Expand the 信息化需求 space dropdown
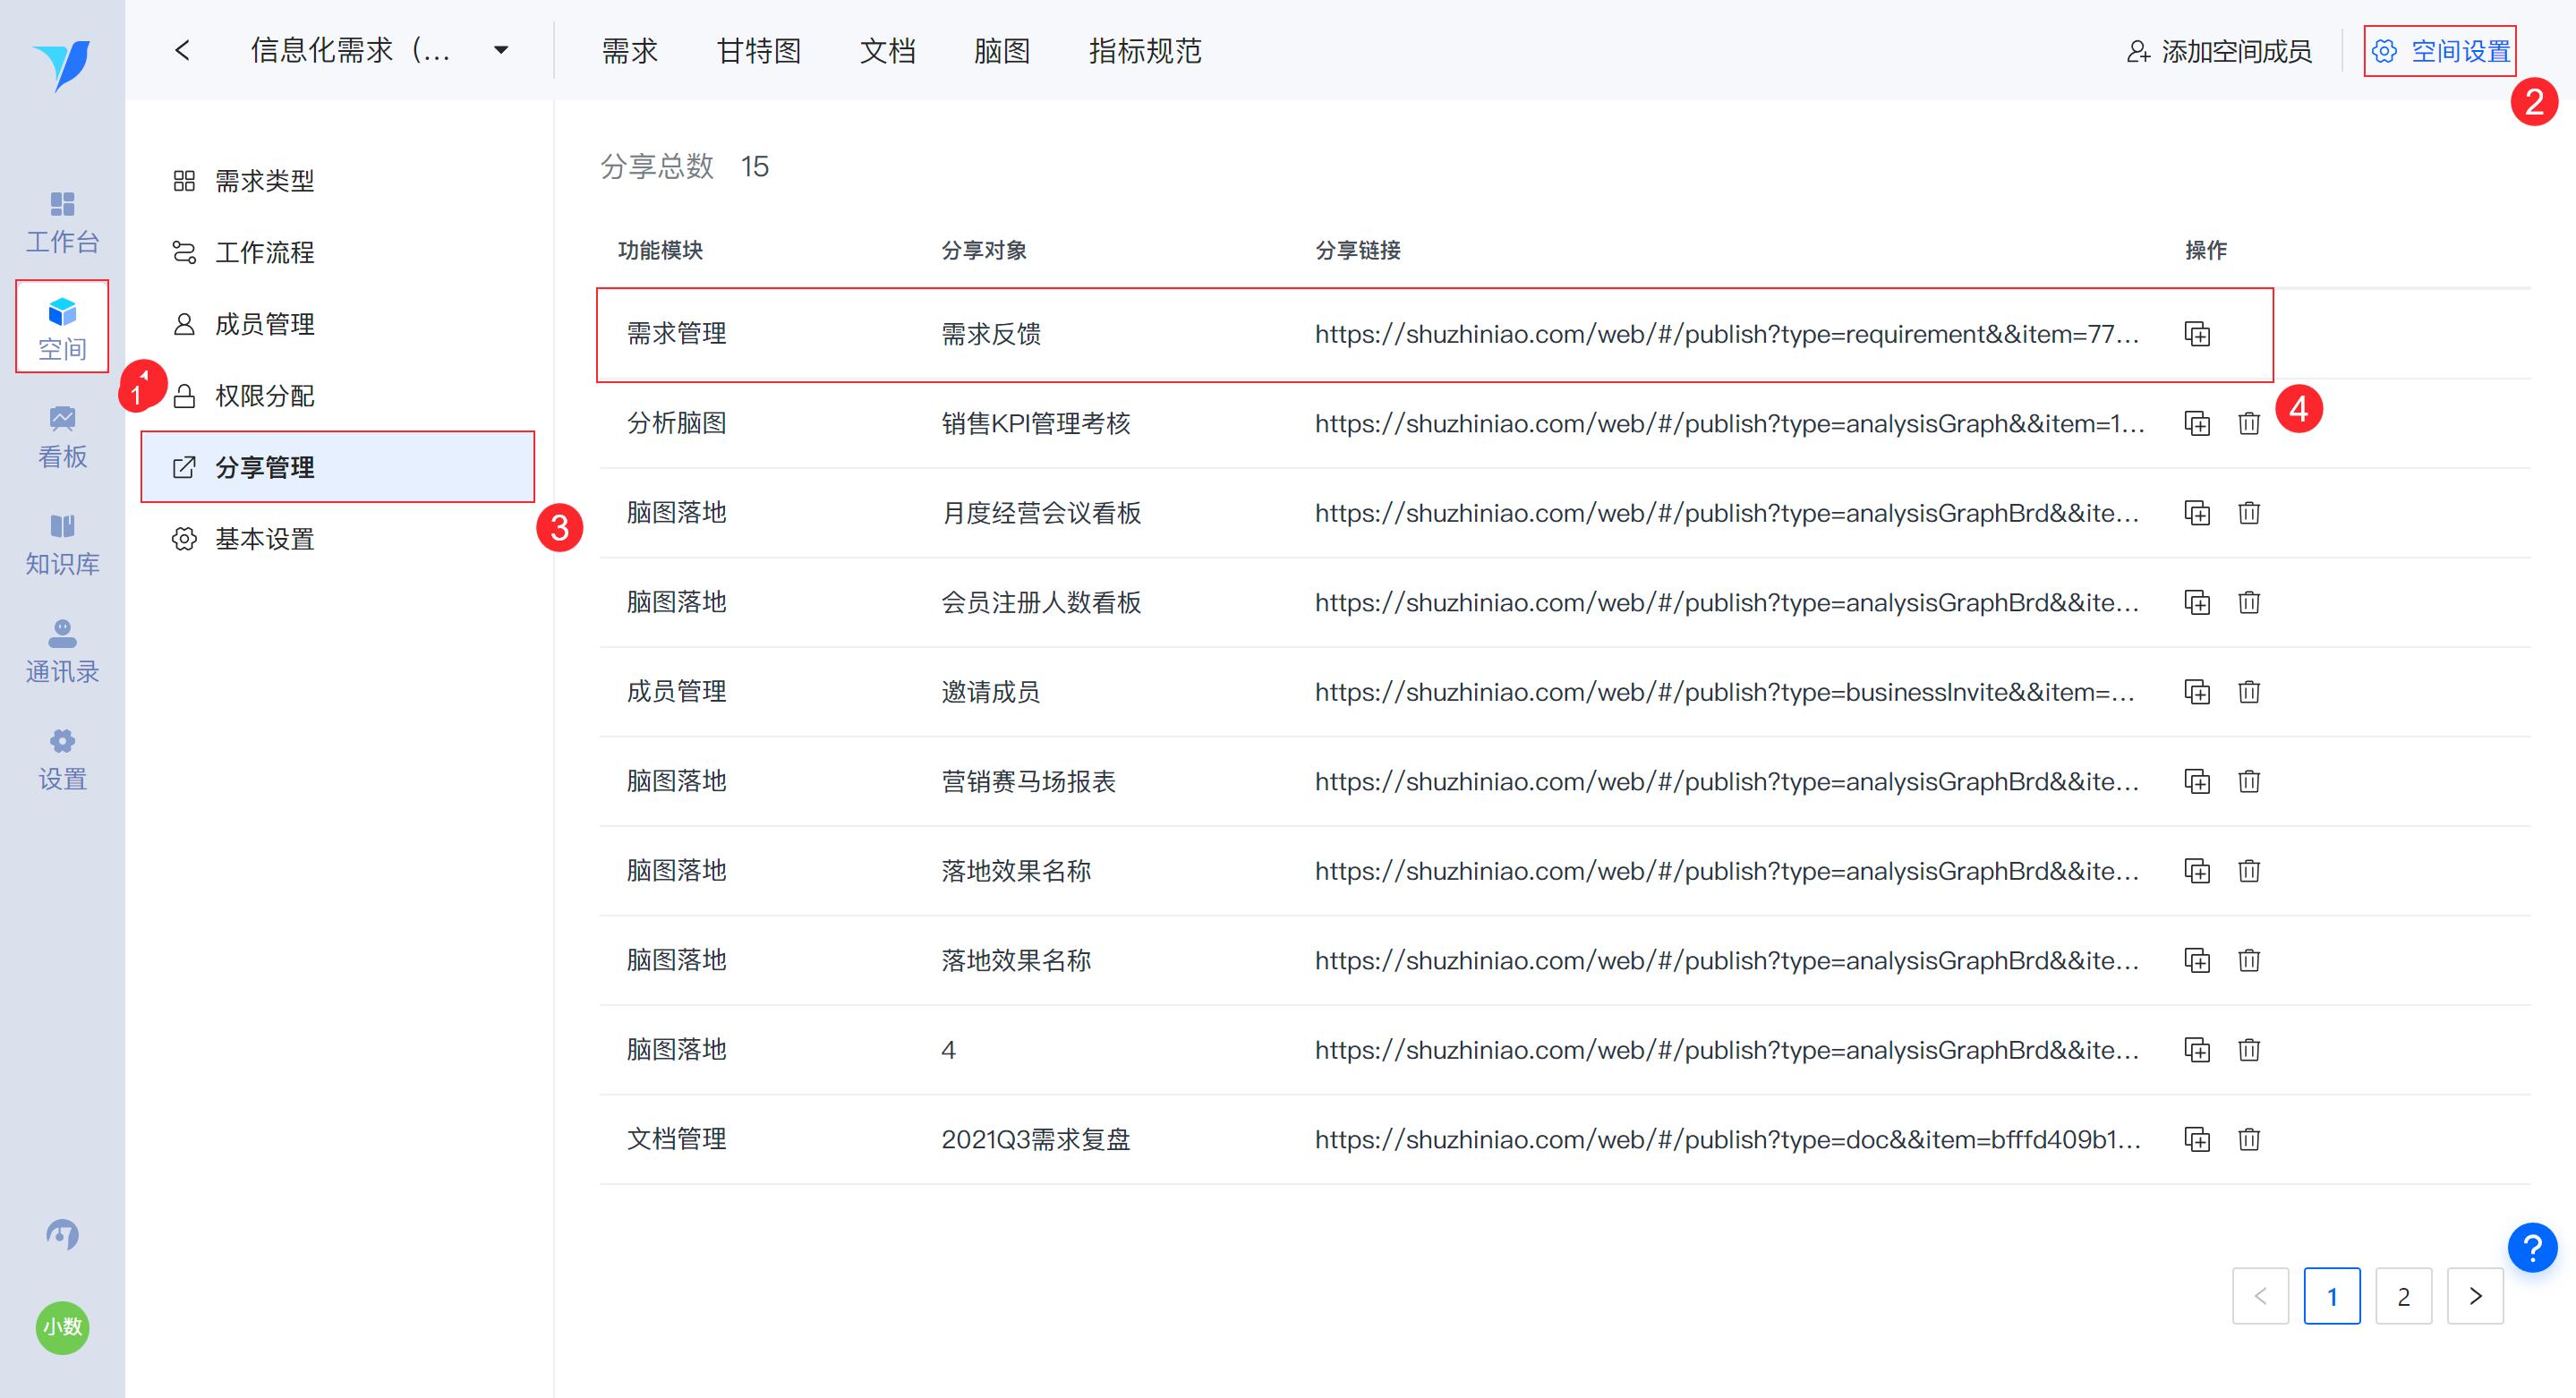Screen dimensions: 2576x1398 tap(501, 50)
